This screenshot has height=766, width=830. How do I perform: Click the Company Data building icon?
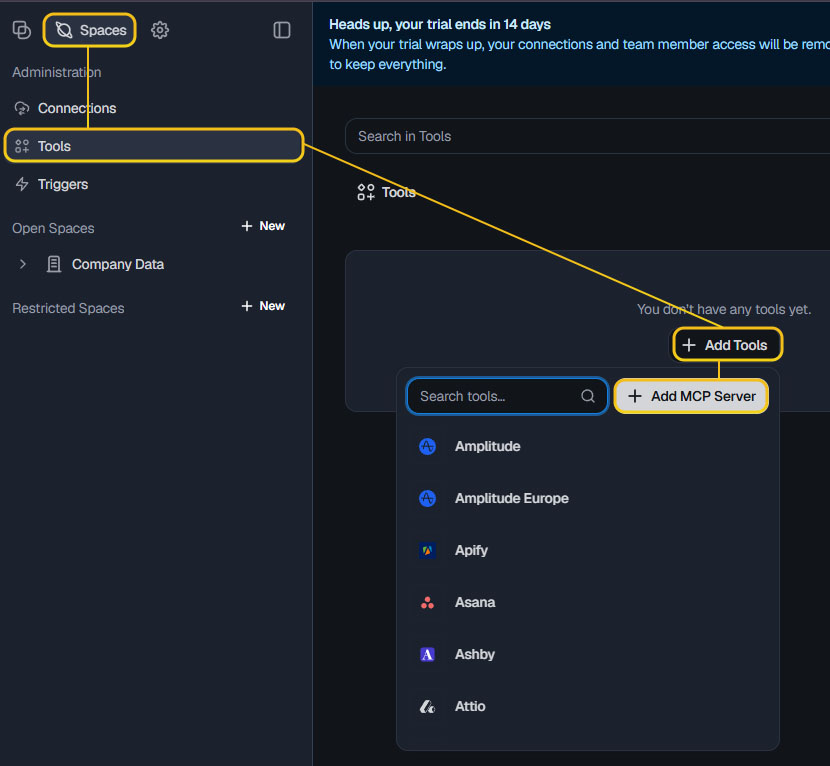(x=53, y=264)
